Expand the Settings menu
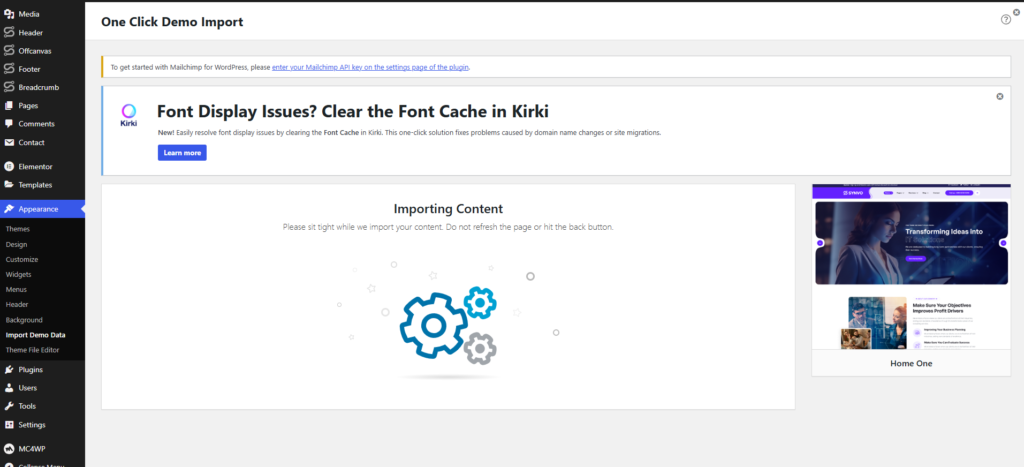Image resolution: width=1024 pixels, height=467 pixels. click(x=32, y=425)
